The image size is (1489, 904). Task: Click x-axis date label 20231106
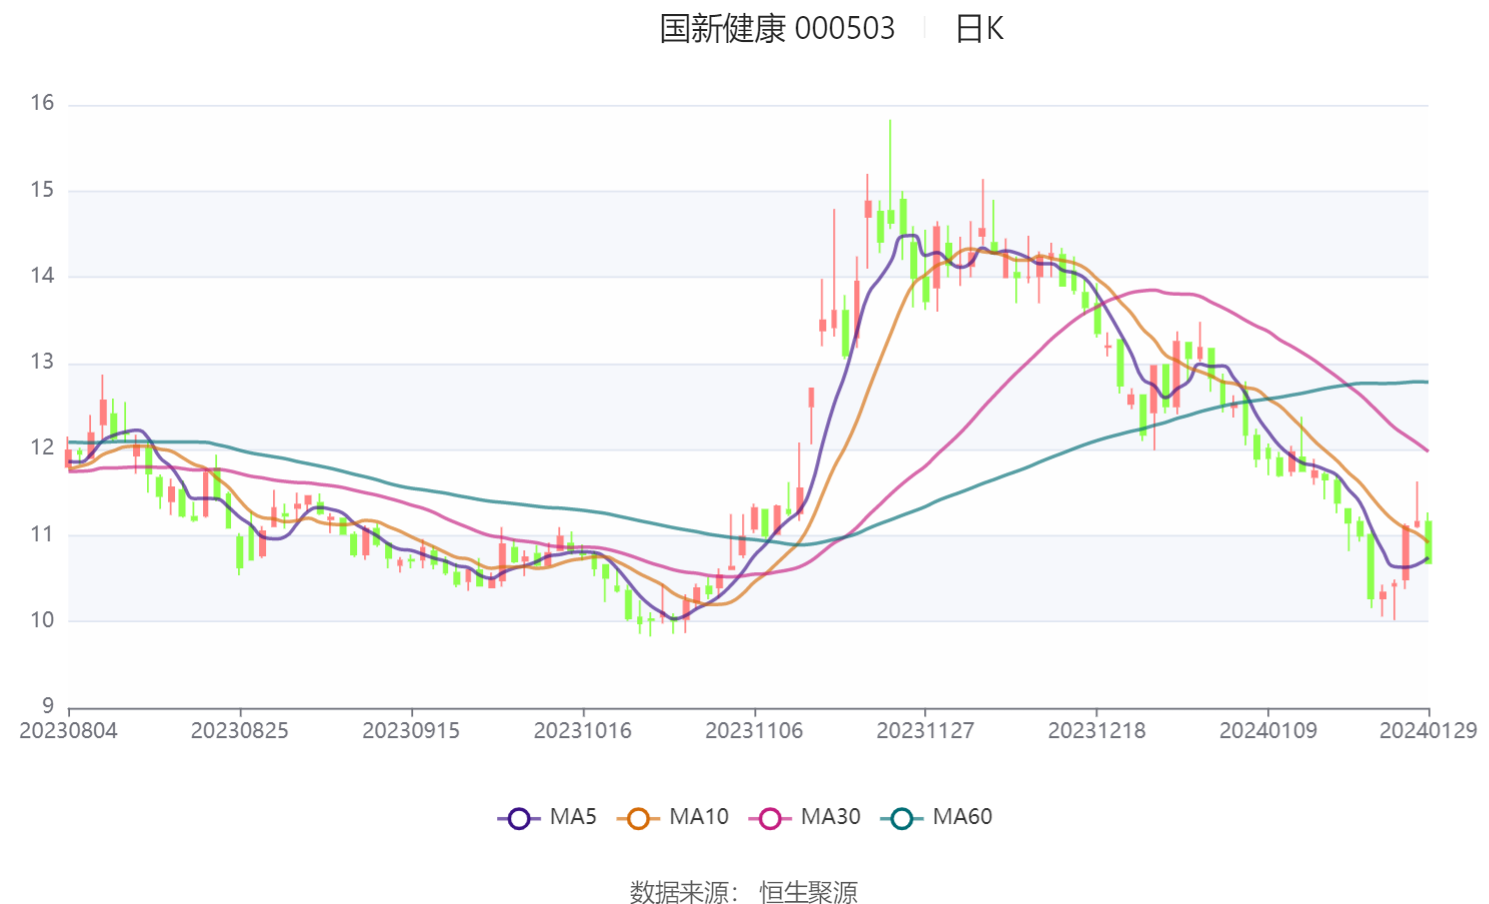point(754,731)
